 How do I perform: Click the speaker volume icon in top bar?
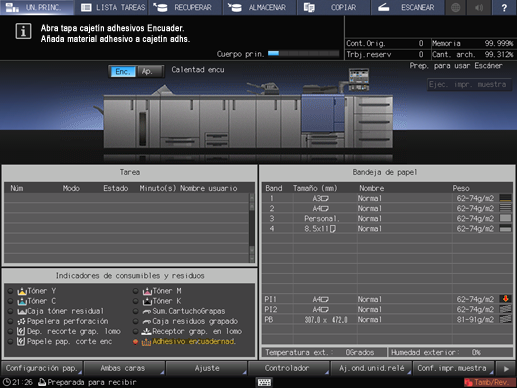[479, 7]
